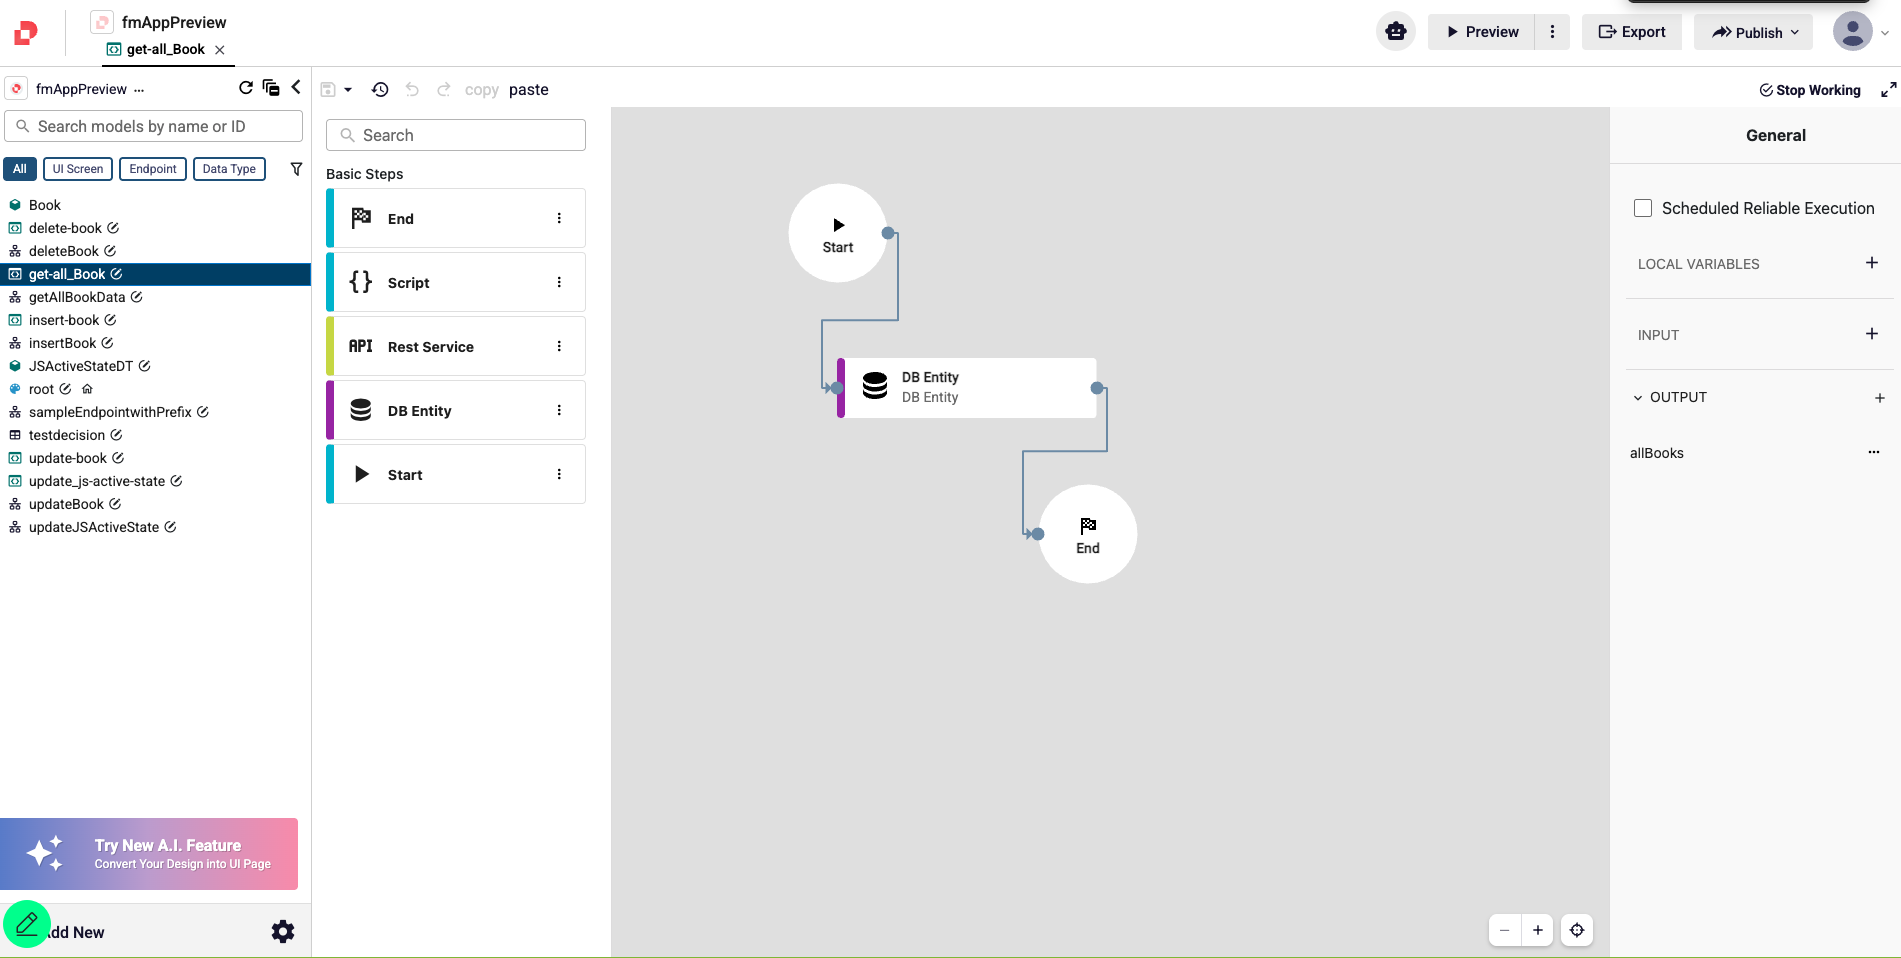Screen dimensions: 1901x958
Task: Select the UI Screen filter
Action: point(78,169)
